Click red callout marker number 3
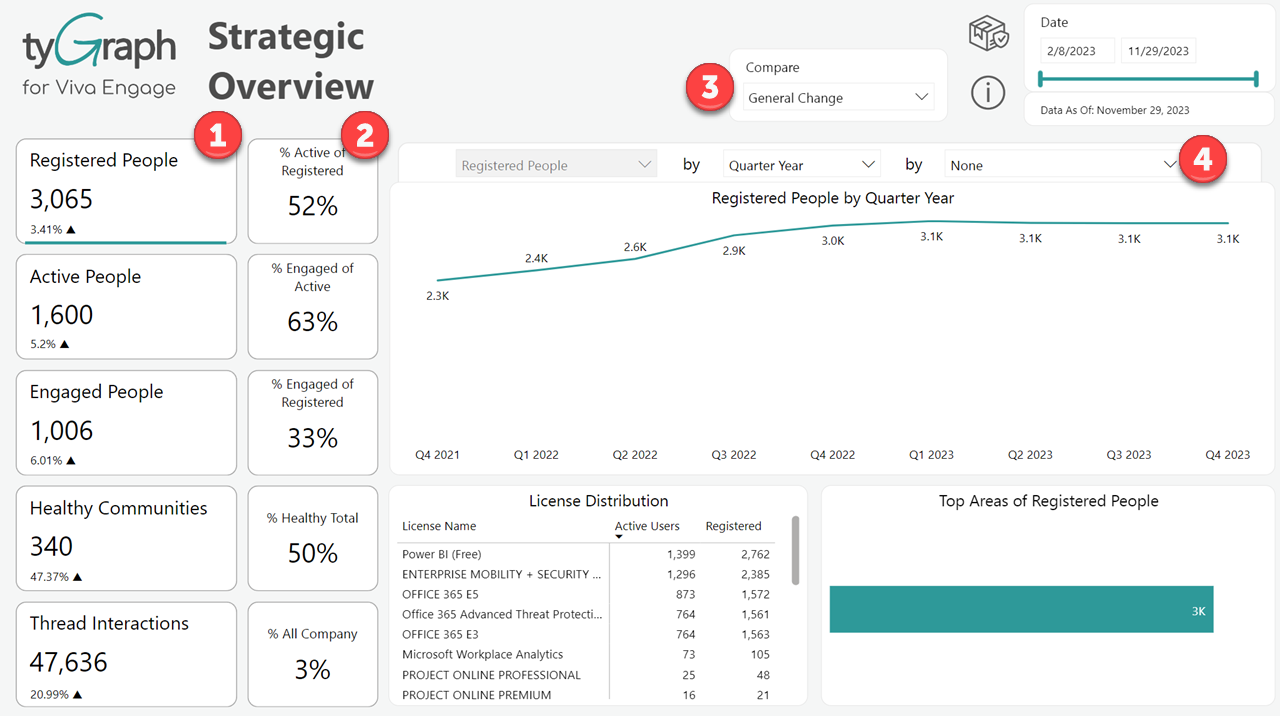Image resolution: width=1280 pixels, height=716 pixels. pos(709,87)
